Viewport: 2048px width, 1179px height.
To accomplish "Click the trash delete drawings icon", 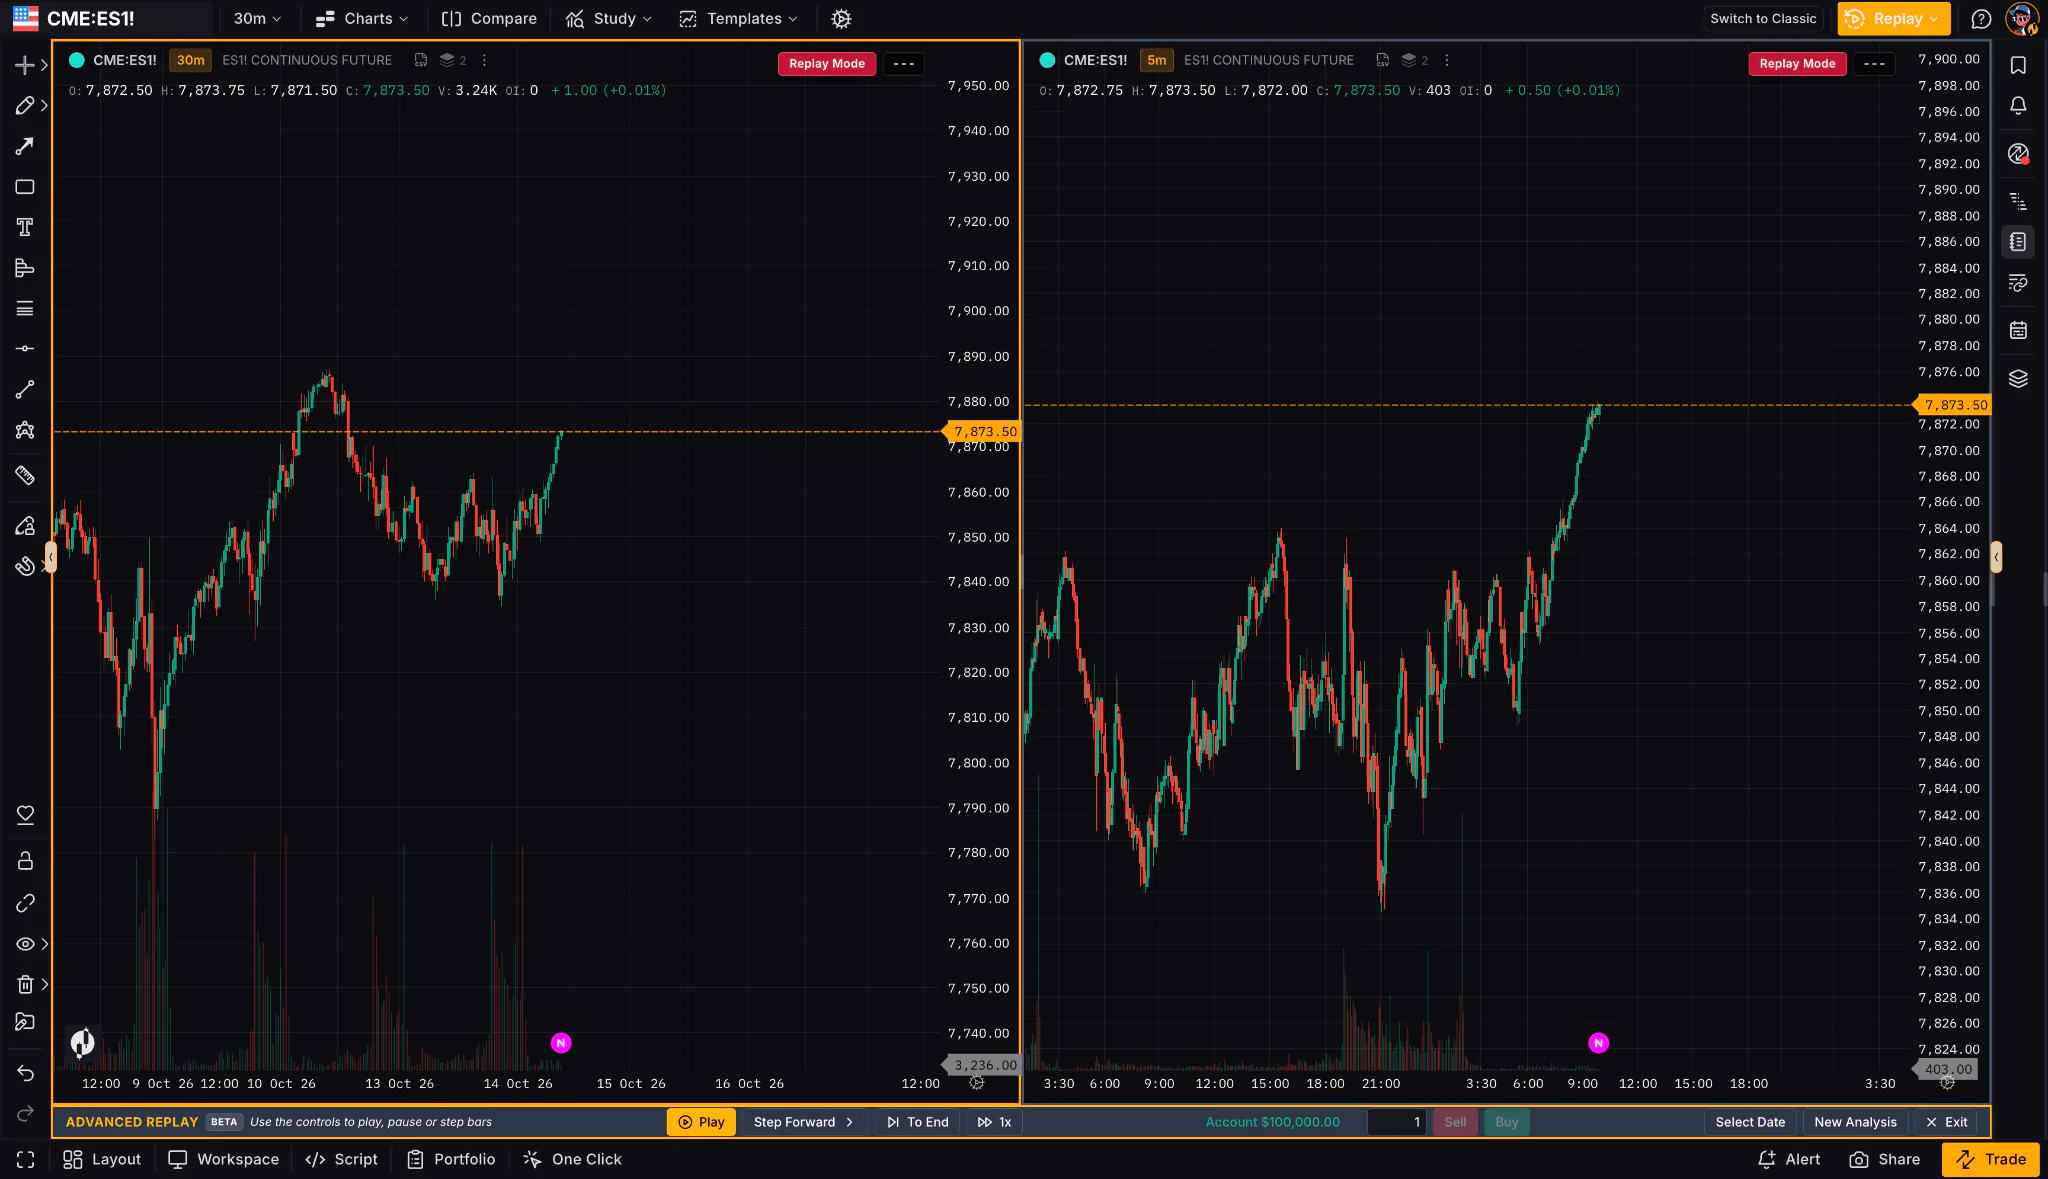I will coord(24,984).
